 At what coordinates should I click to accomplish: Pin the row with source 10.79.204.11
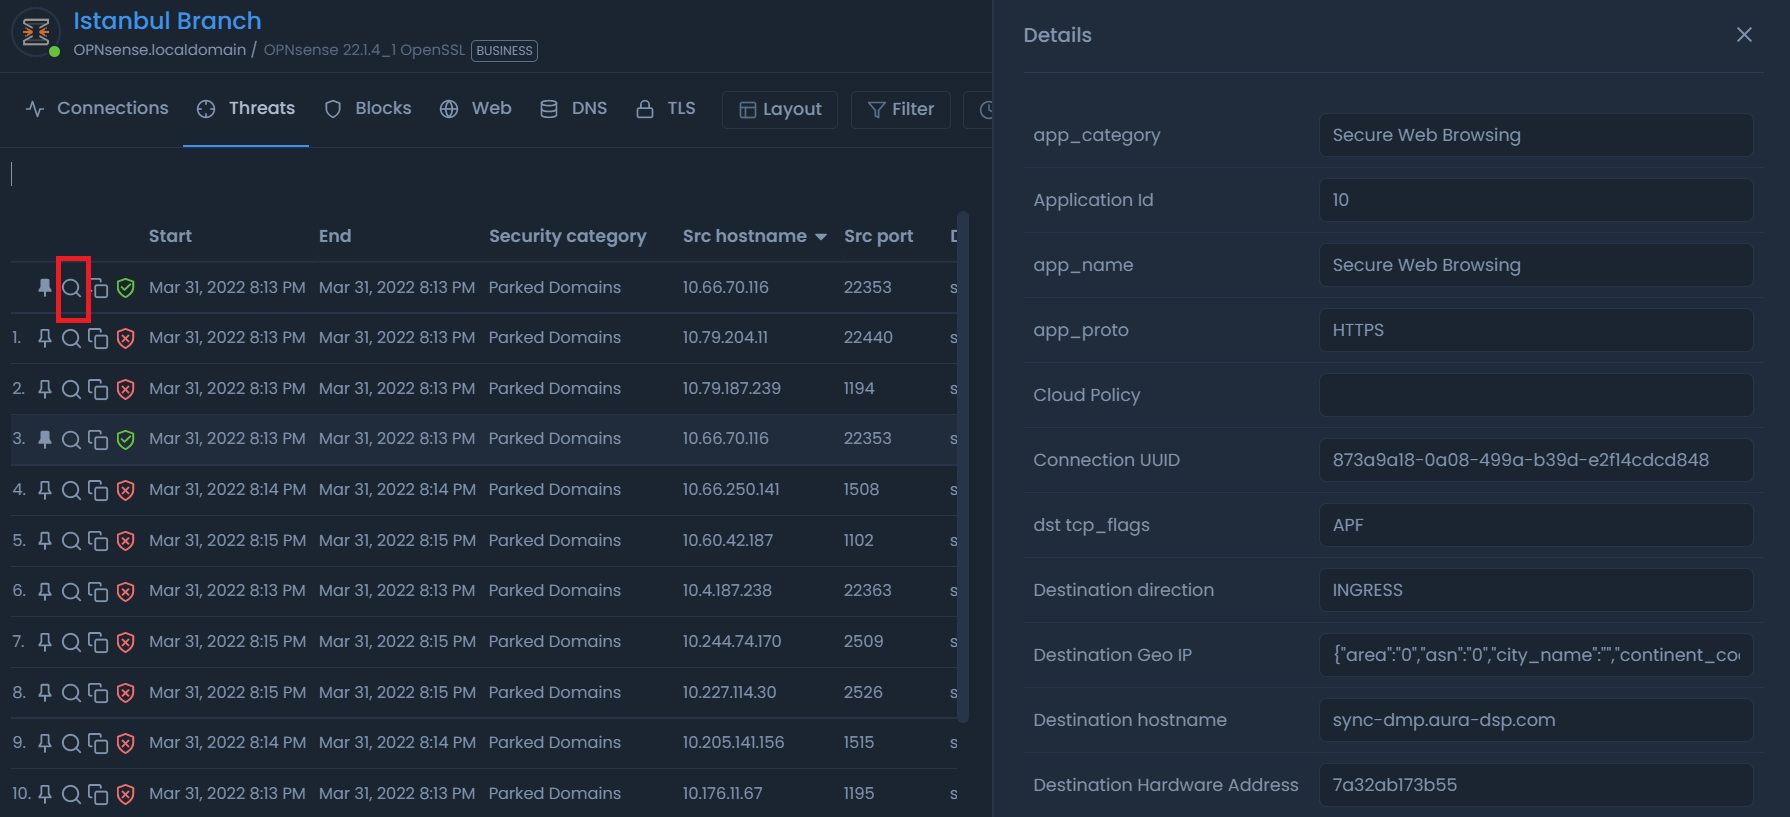point(45,338)
